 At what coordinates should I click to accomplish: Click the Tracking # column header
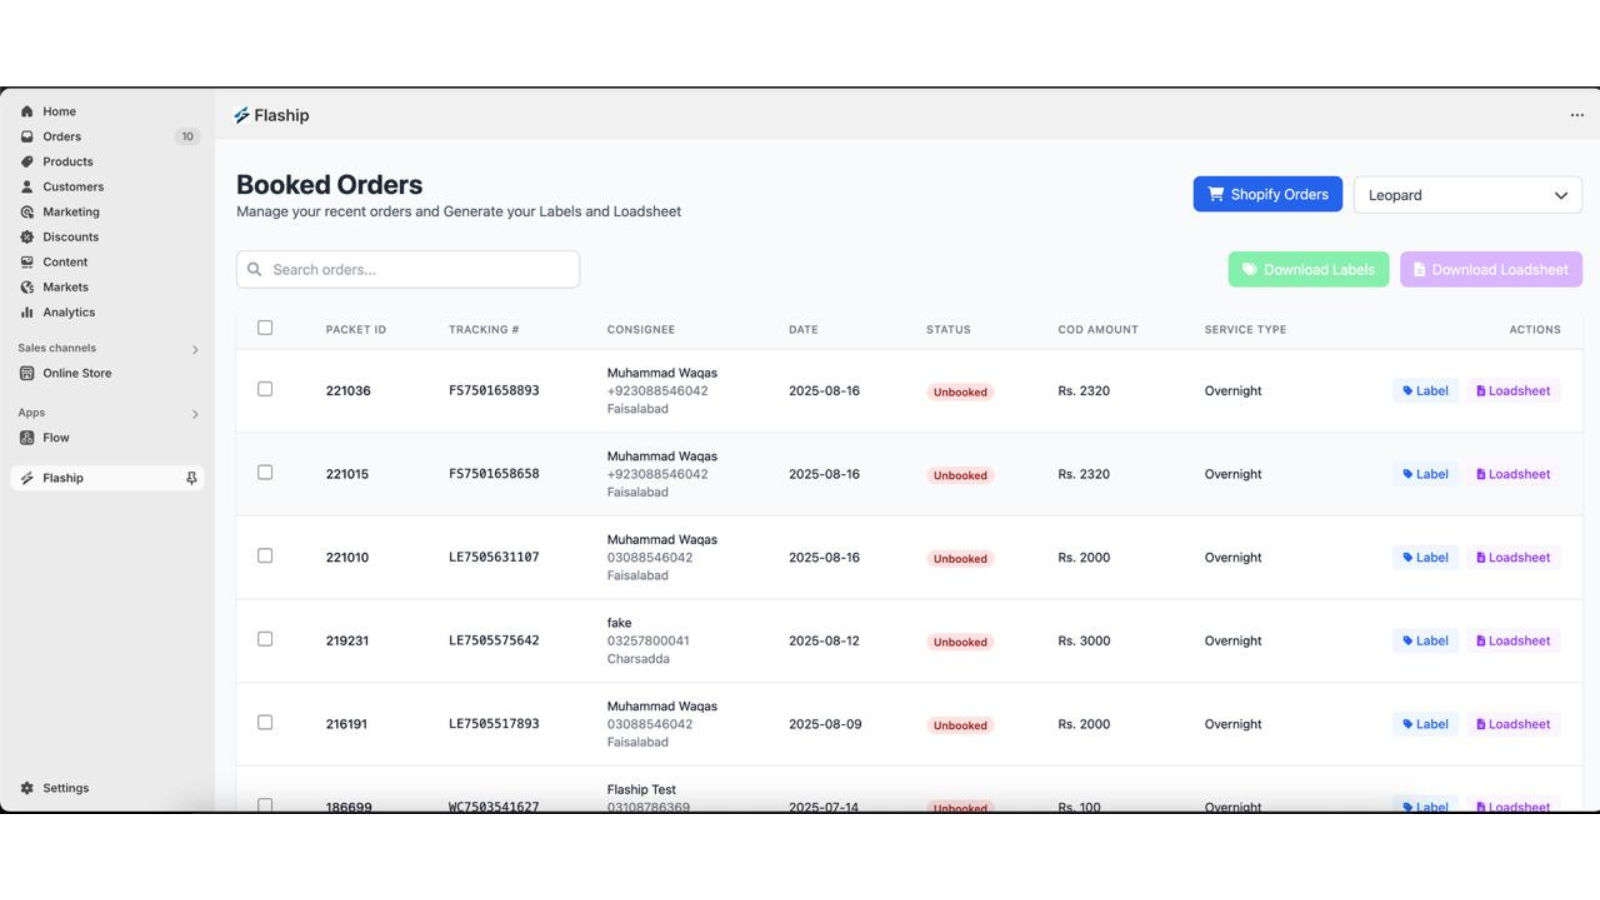(484, 329)
